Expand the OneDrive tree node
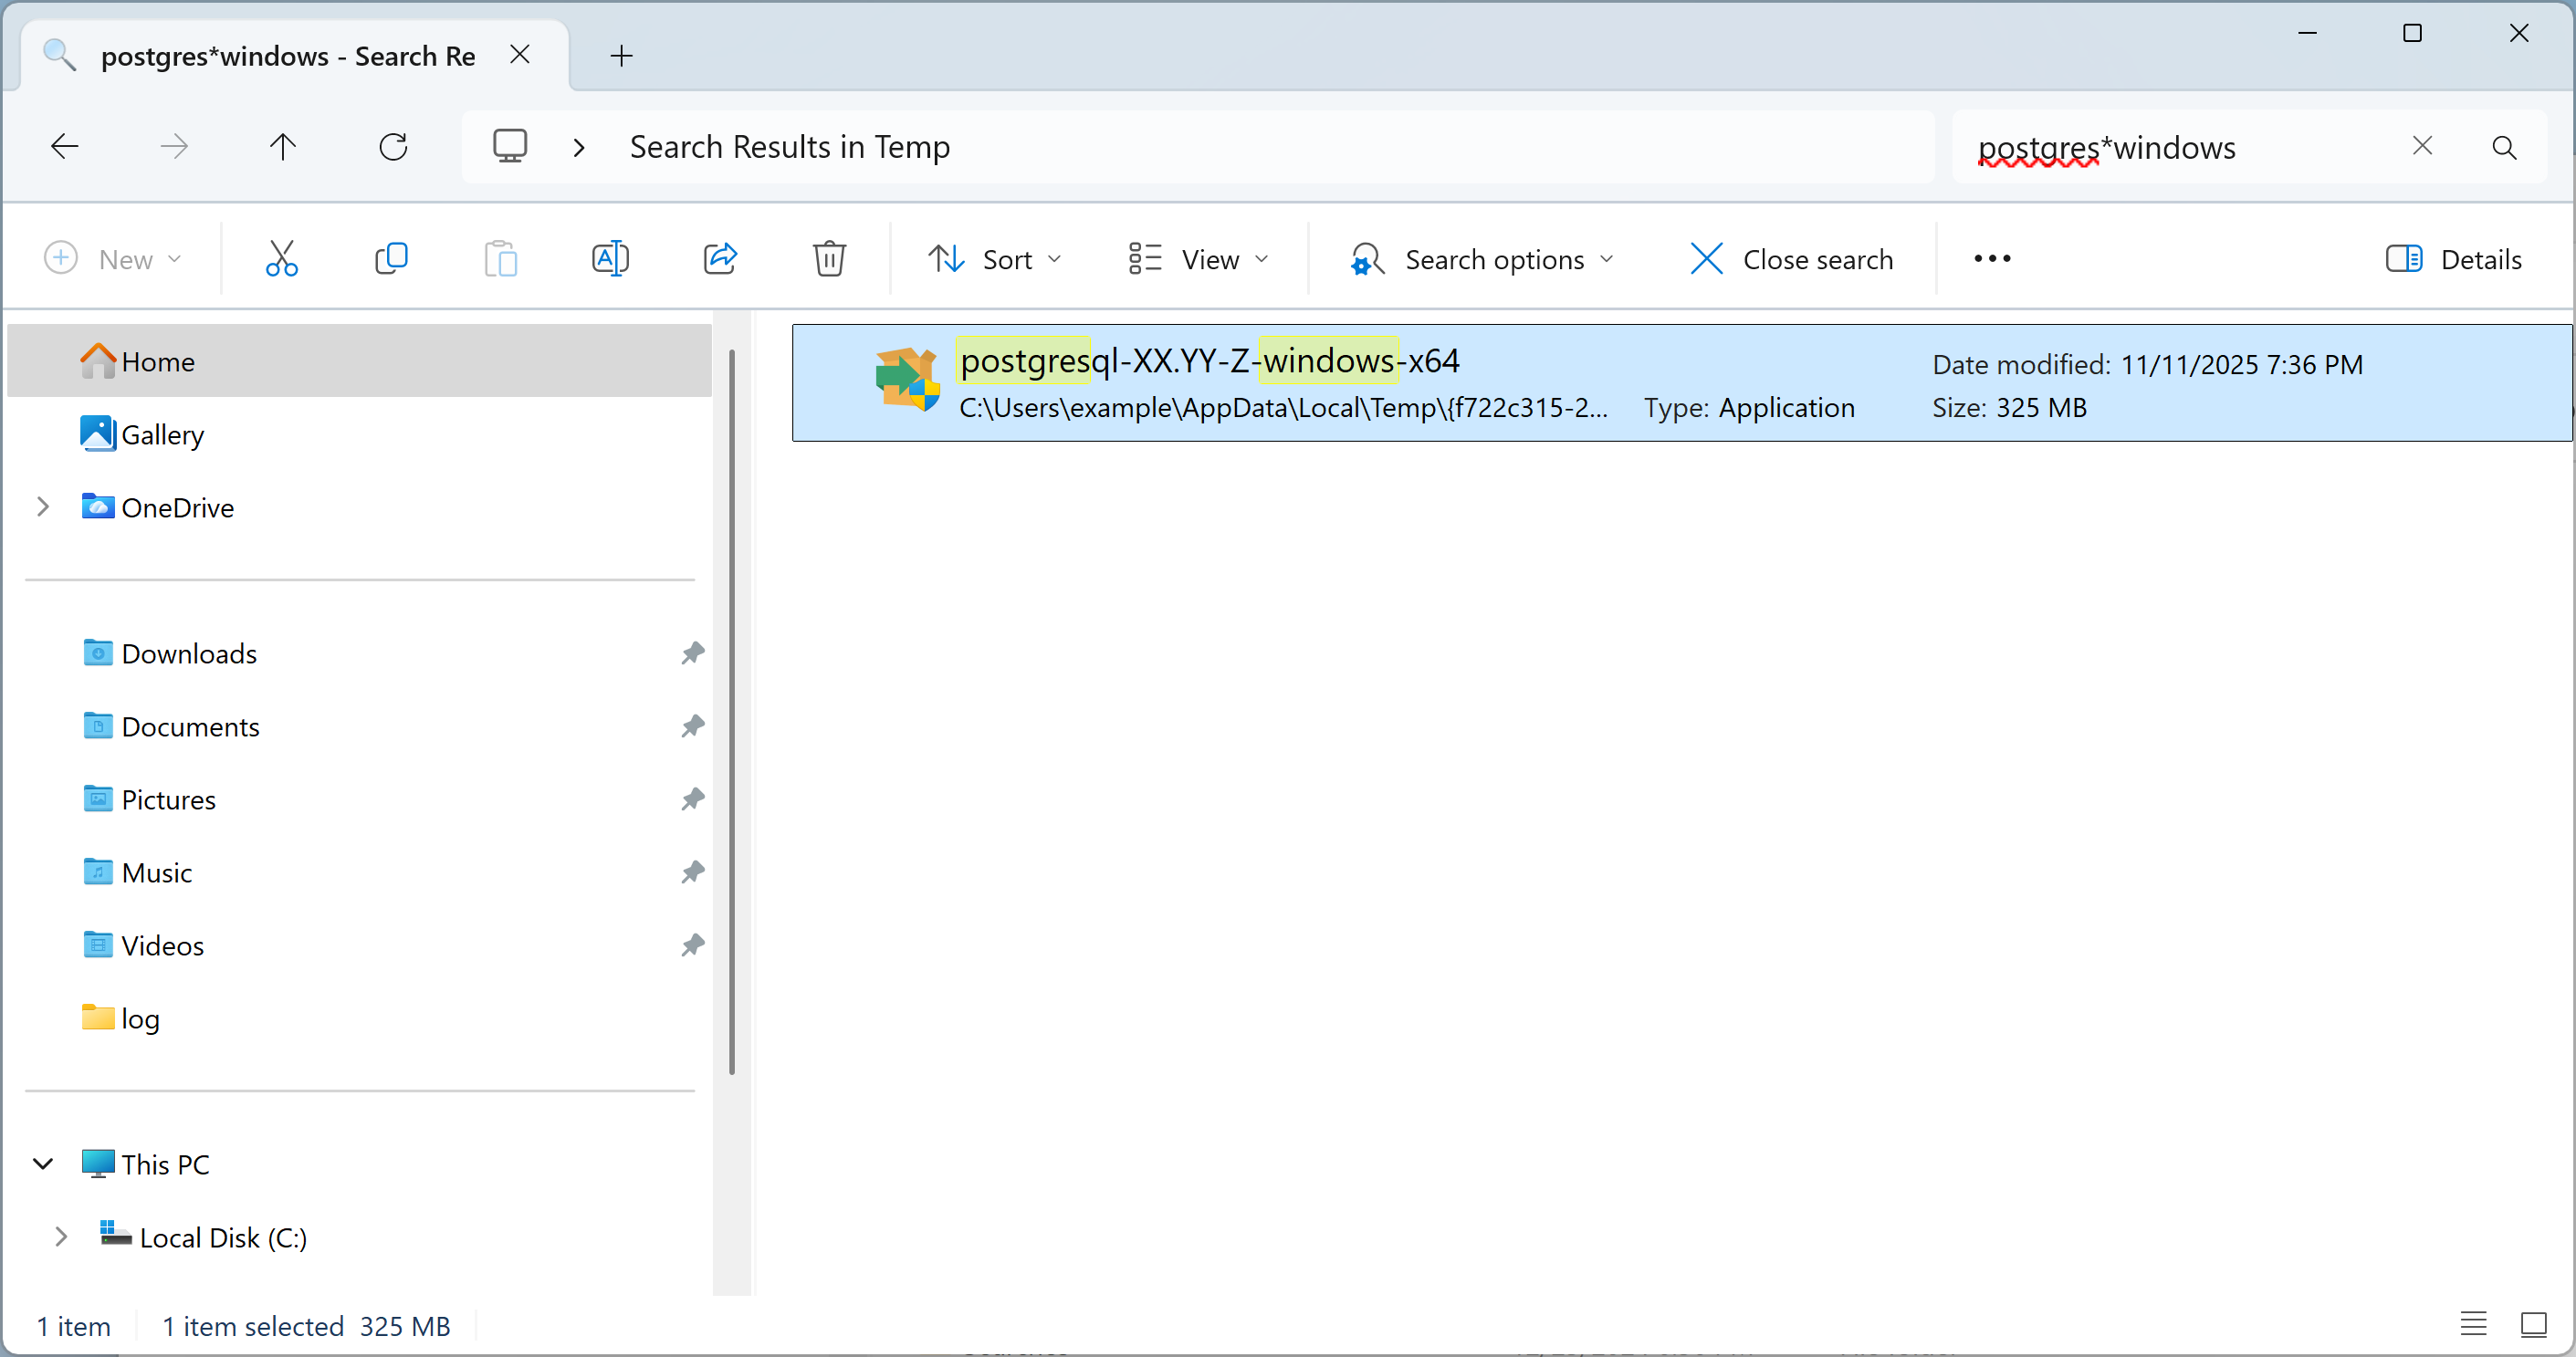 43,507
